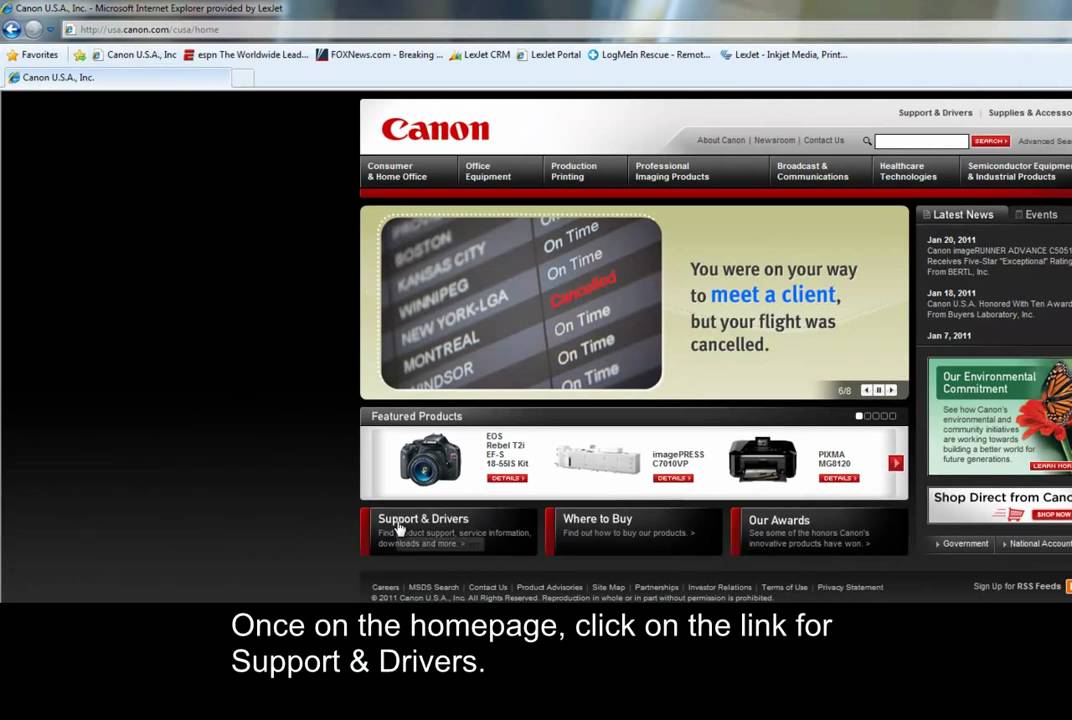Open the Government link

(x=961, y=544)
